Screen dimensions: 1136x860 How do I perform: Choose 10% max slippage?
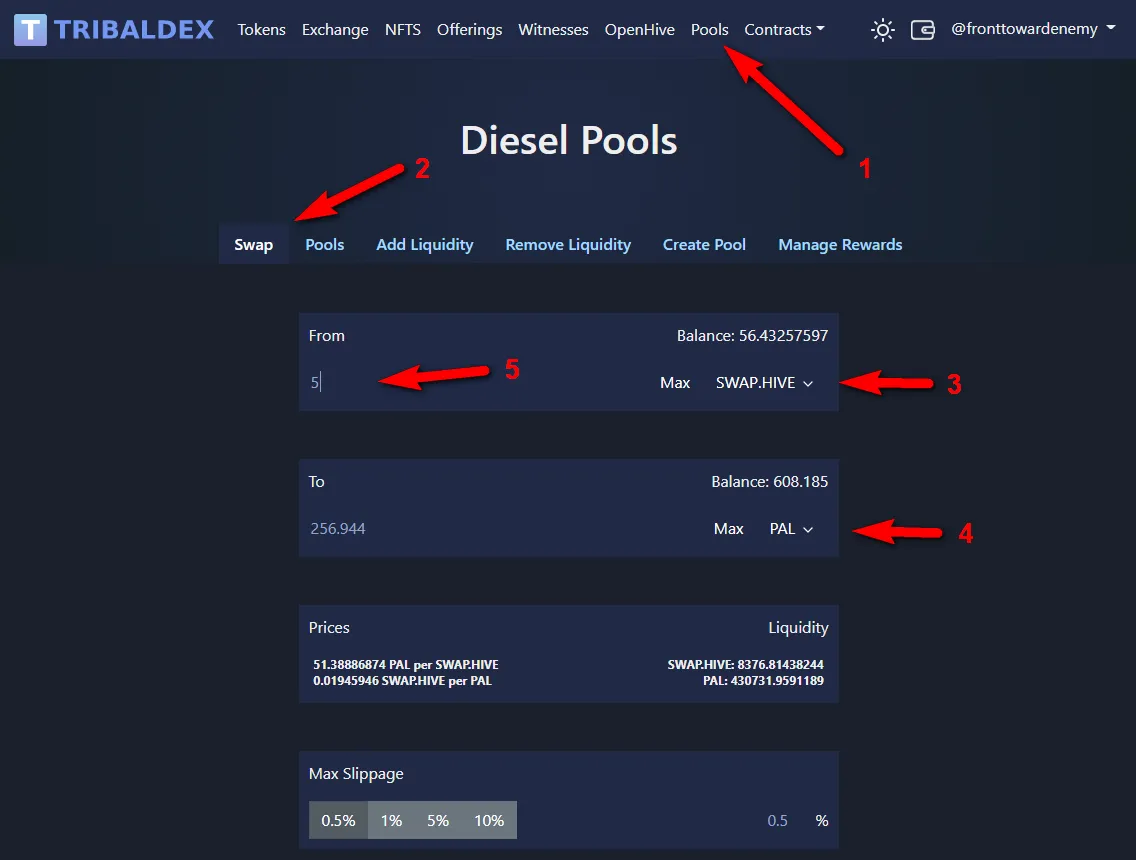coord(489,820)
